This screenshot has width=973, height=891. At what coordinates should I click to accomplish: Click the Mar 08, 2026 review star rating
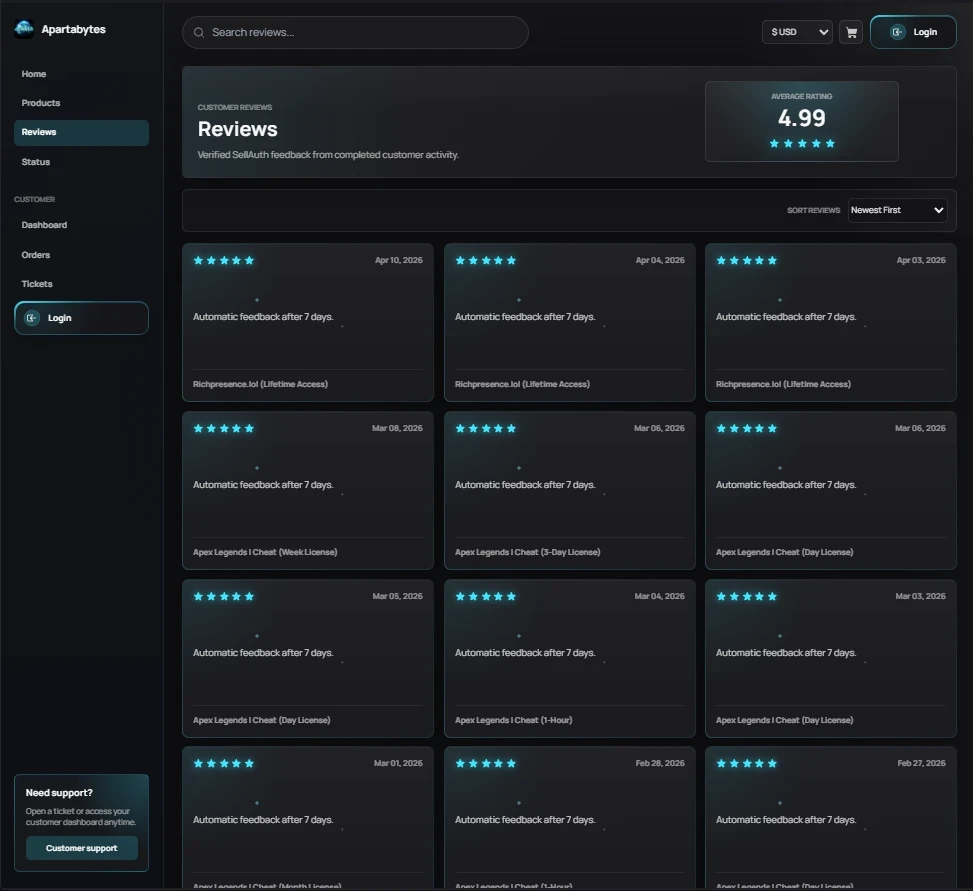click(223, 428)
